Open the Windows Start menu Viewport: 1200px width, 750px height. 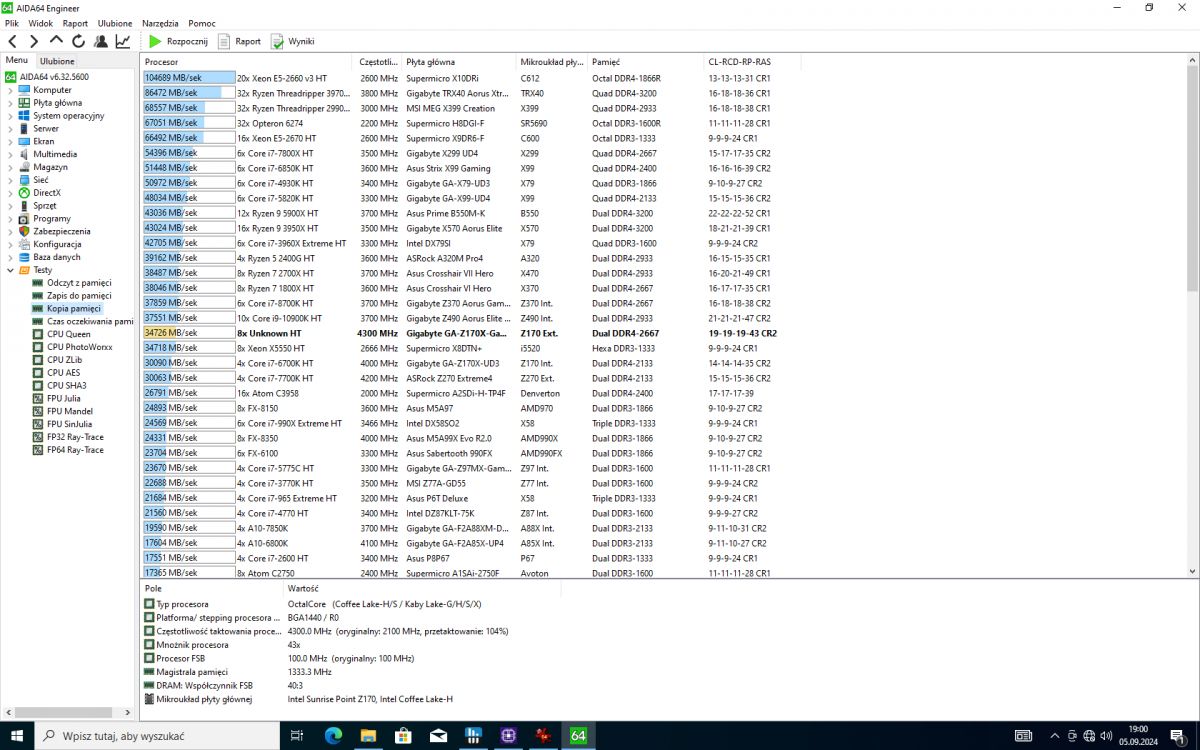tap(17, 735)
